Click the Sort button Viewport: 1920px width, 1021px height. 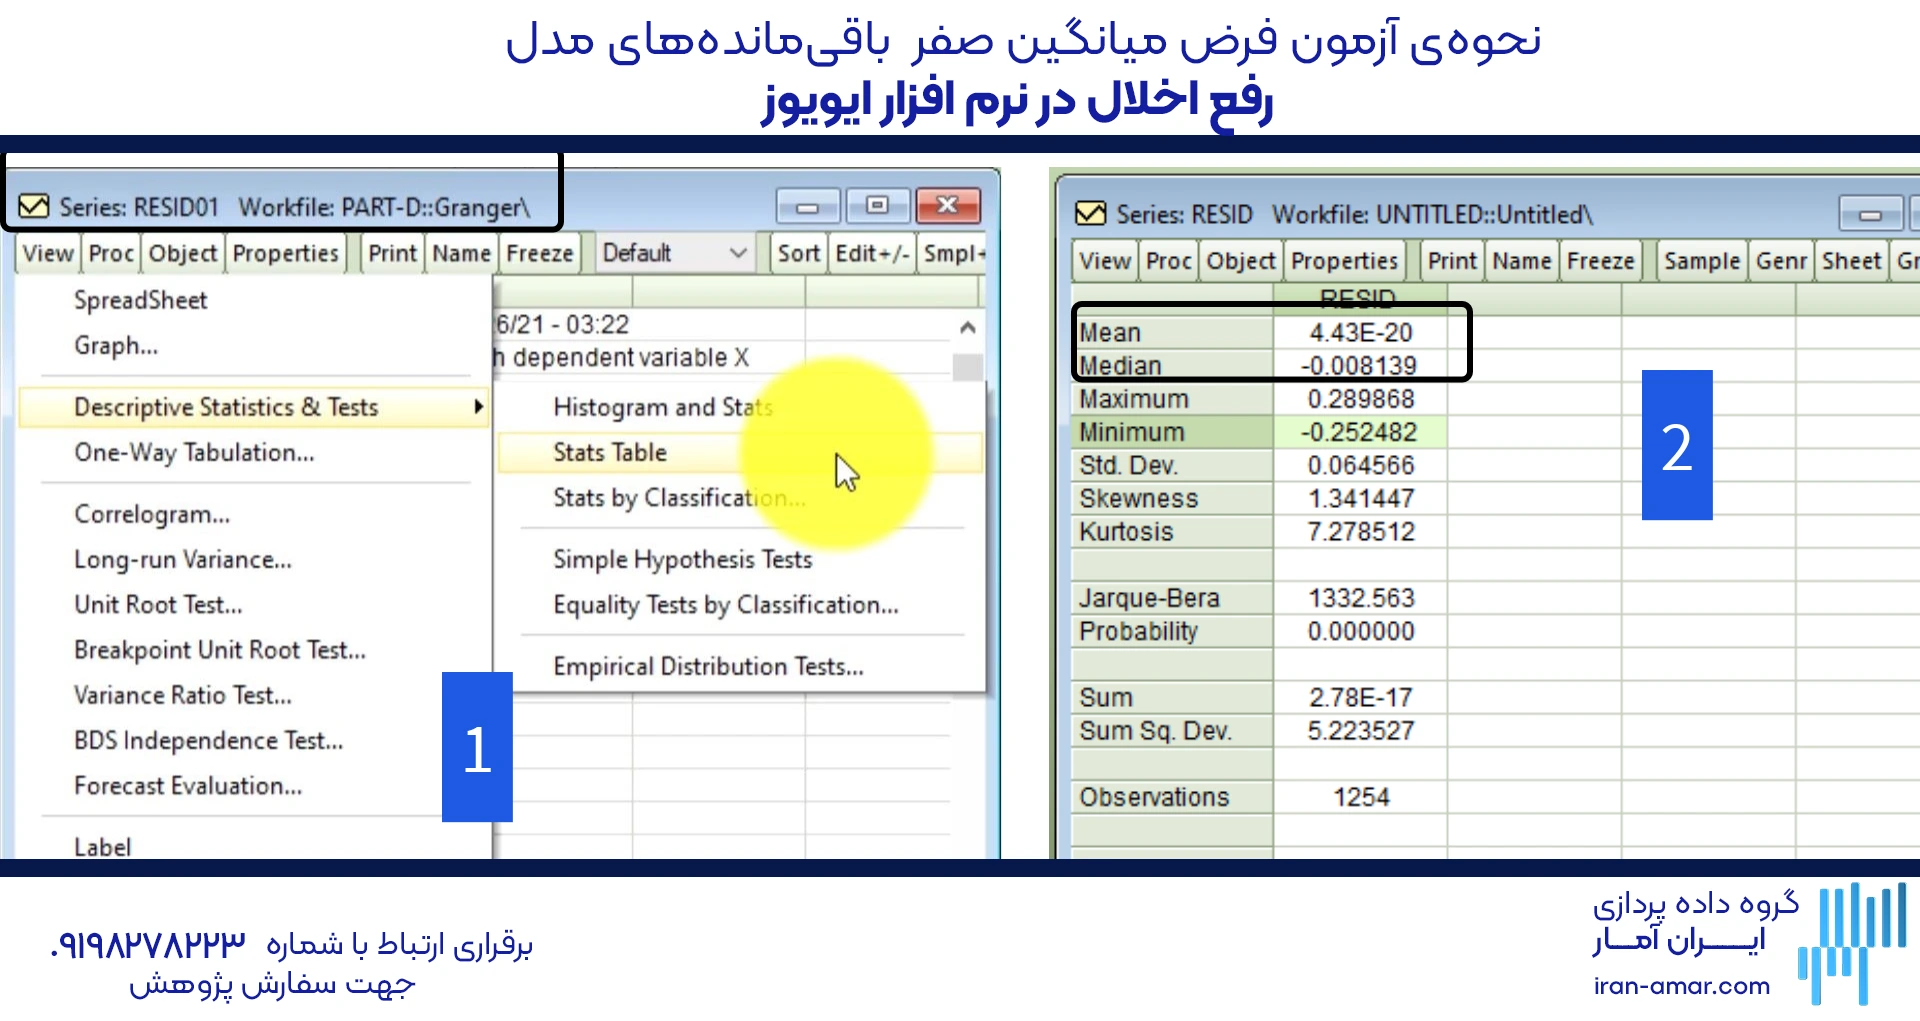[797, 253]
